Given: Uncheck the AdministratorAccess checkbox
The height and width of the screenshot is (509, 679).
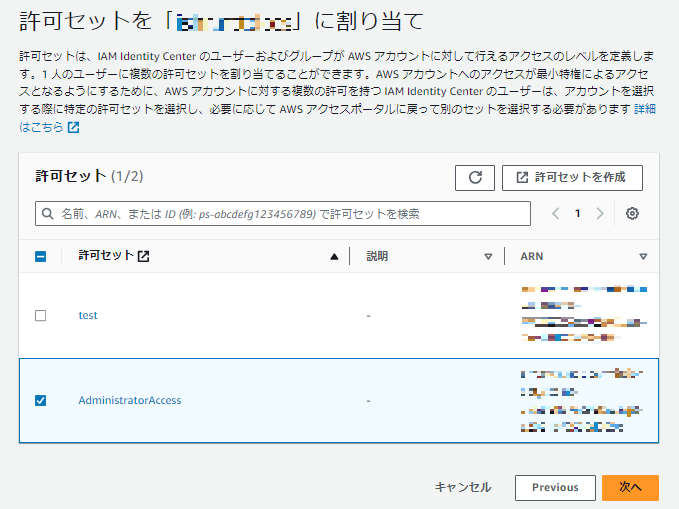Looking at the screenshot, I should [x=41, y=401].
